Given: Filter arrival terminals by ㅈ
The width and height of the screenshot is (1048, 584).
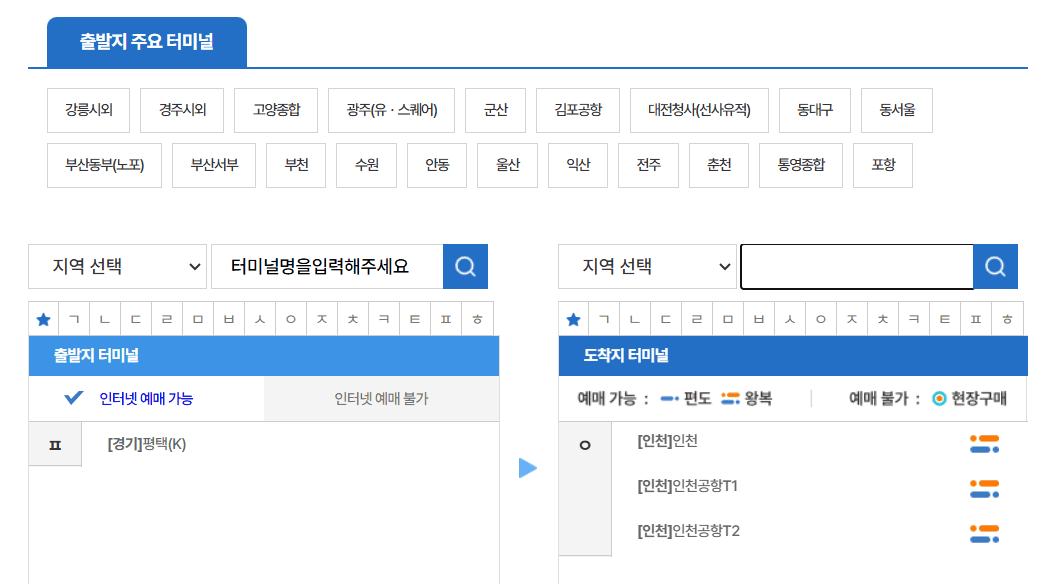Looking at the screenshot, I should (852, 319).
